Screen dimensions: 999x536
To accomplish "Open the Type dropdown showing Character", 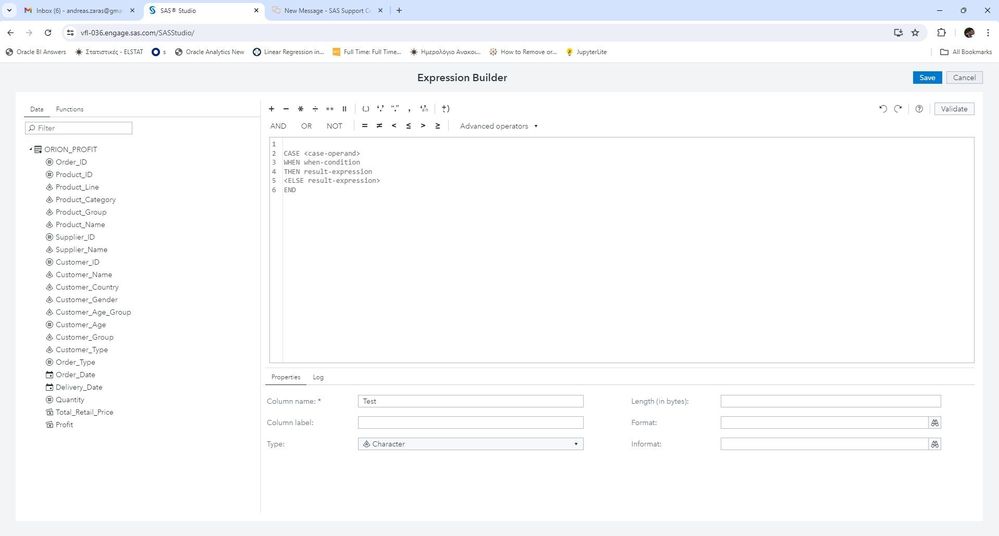I will pyautogui.click(x=470, y=444).
